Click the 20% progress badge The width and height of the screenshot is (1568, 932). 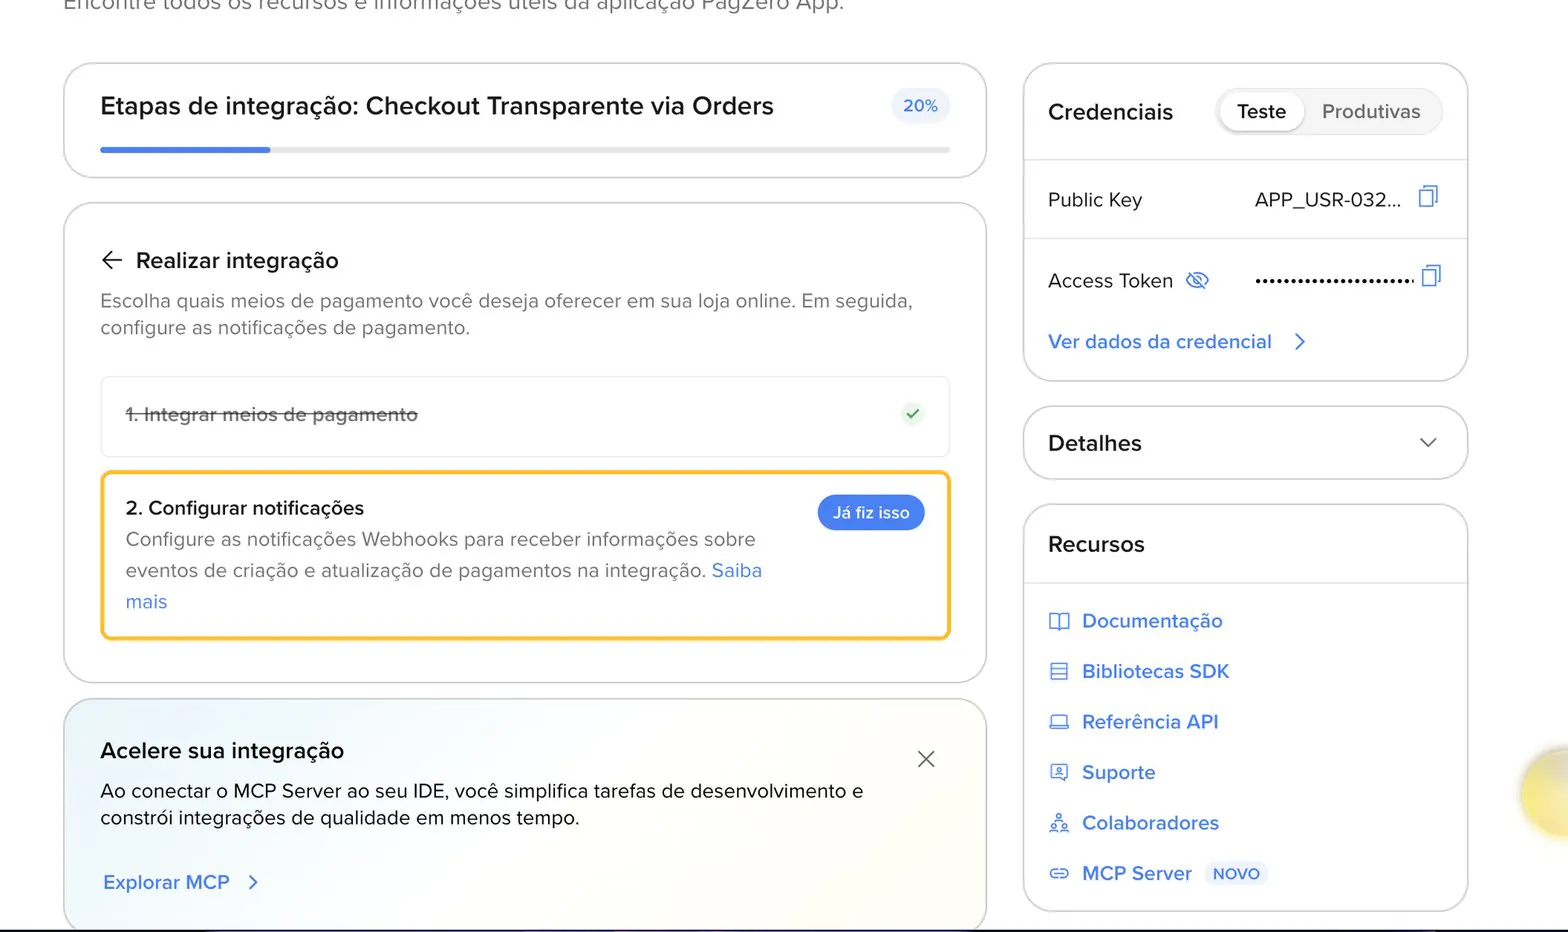point(920,106)
